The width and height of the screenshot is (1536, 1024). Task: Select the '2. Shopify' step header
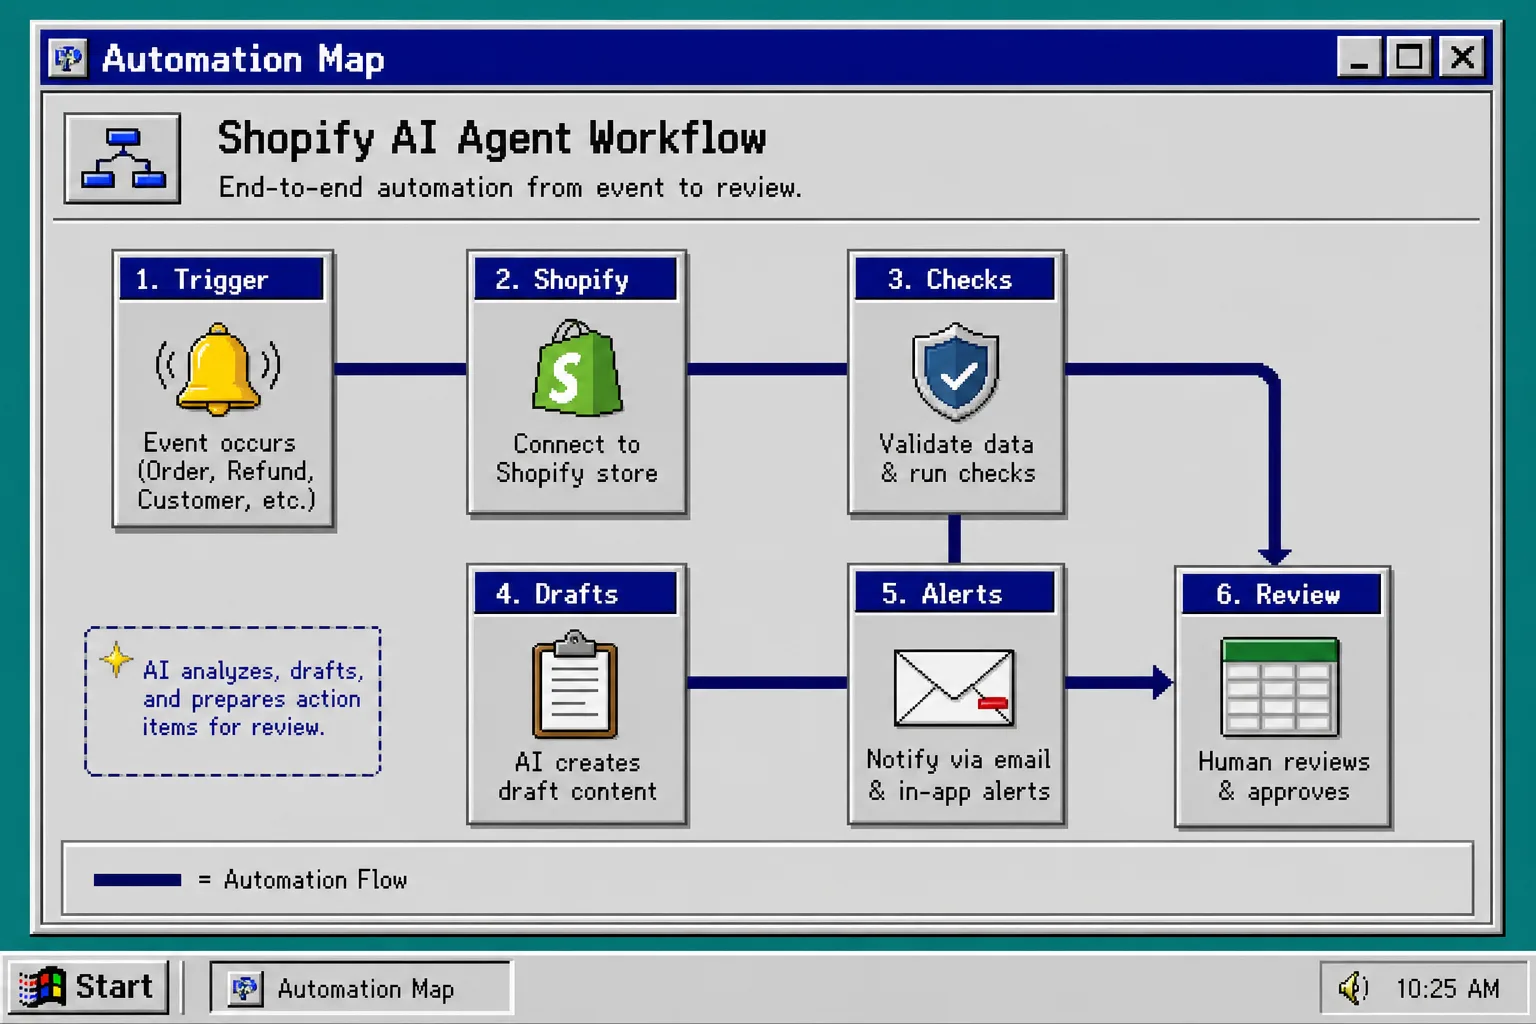coord(575,279)
